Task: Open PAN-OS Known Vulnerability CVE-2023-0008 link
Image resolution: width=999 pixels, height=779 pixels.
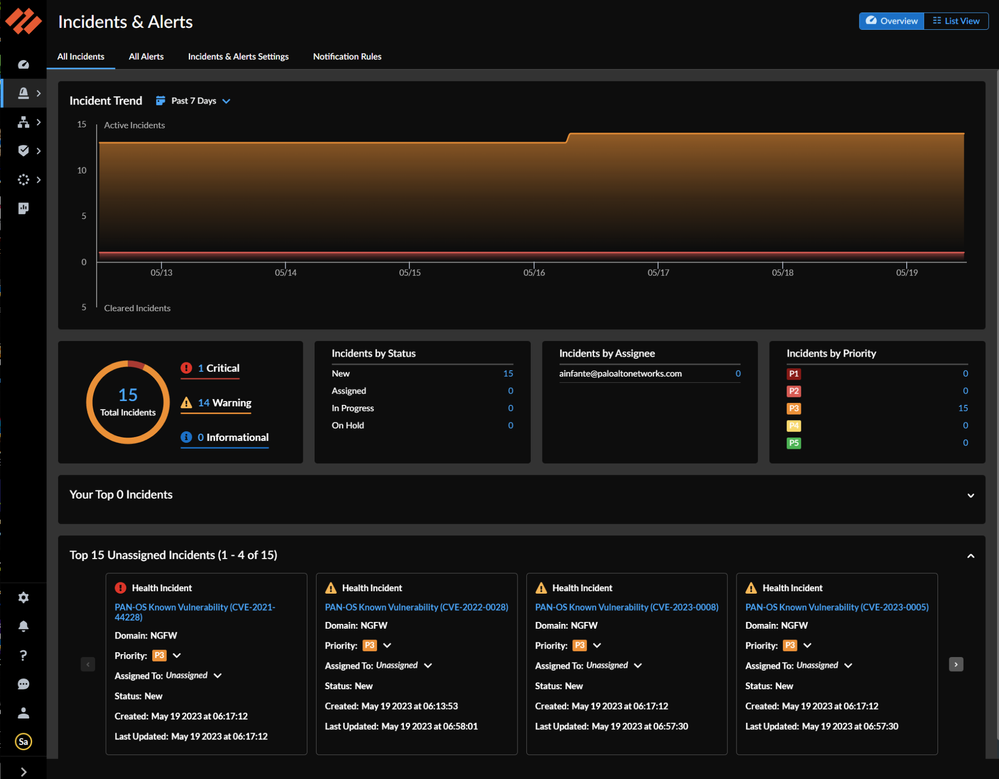Action: pyautogui.click(x=626, y=607)
